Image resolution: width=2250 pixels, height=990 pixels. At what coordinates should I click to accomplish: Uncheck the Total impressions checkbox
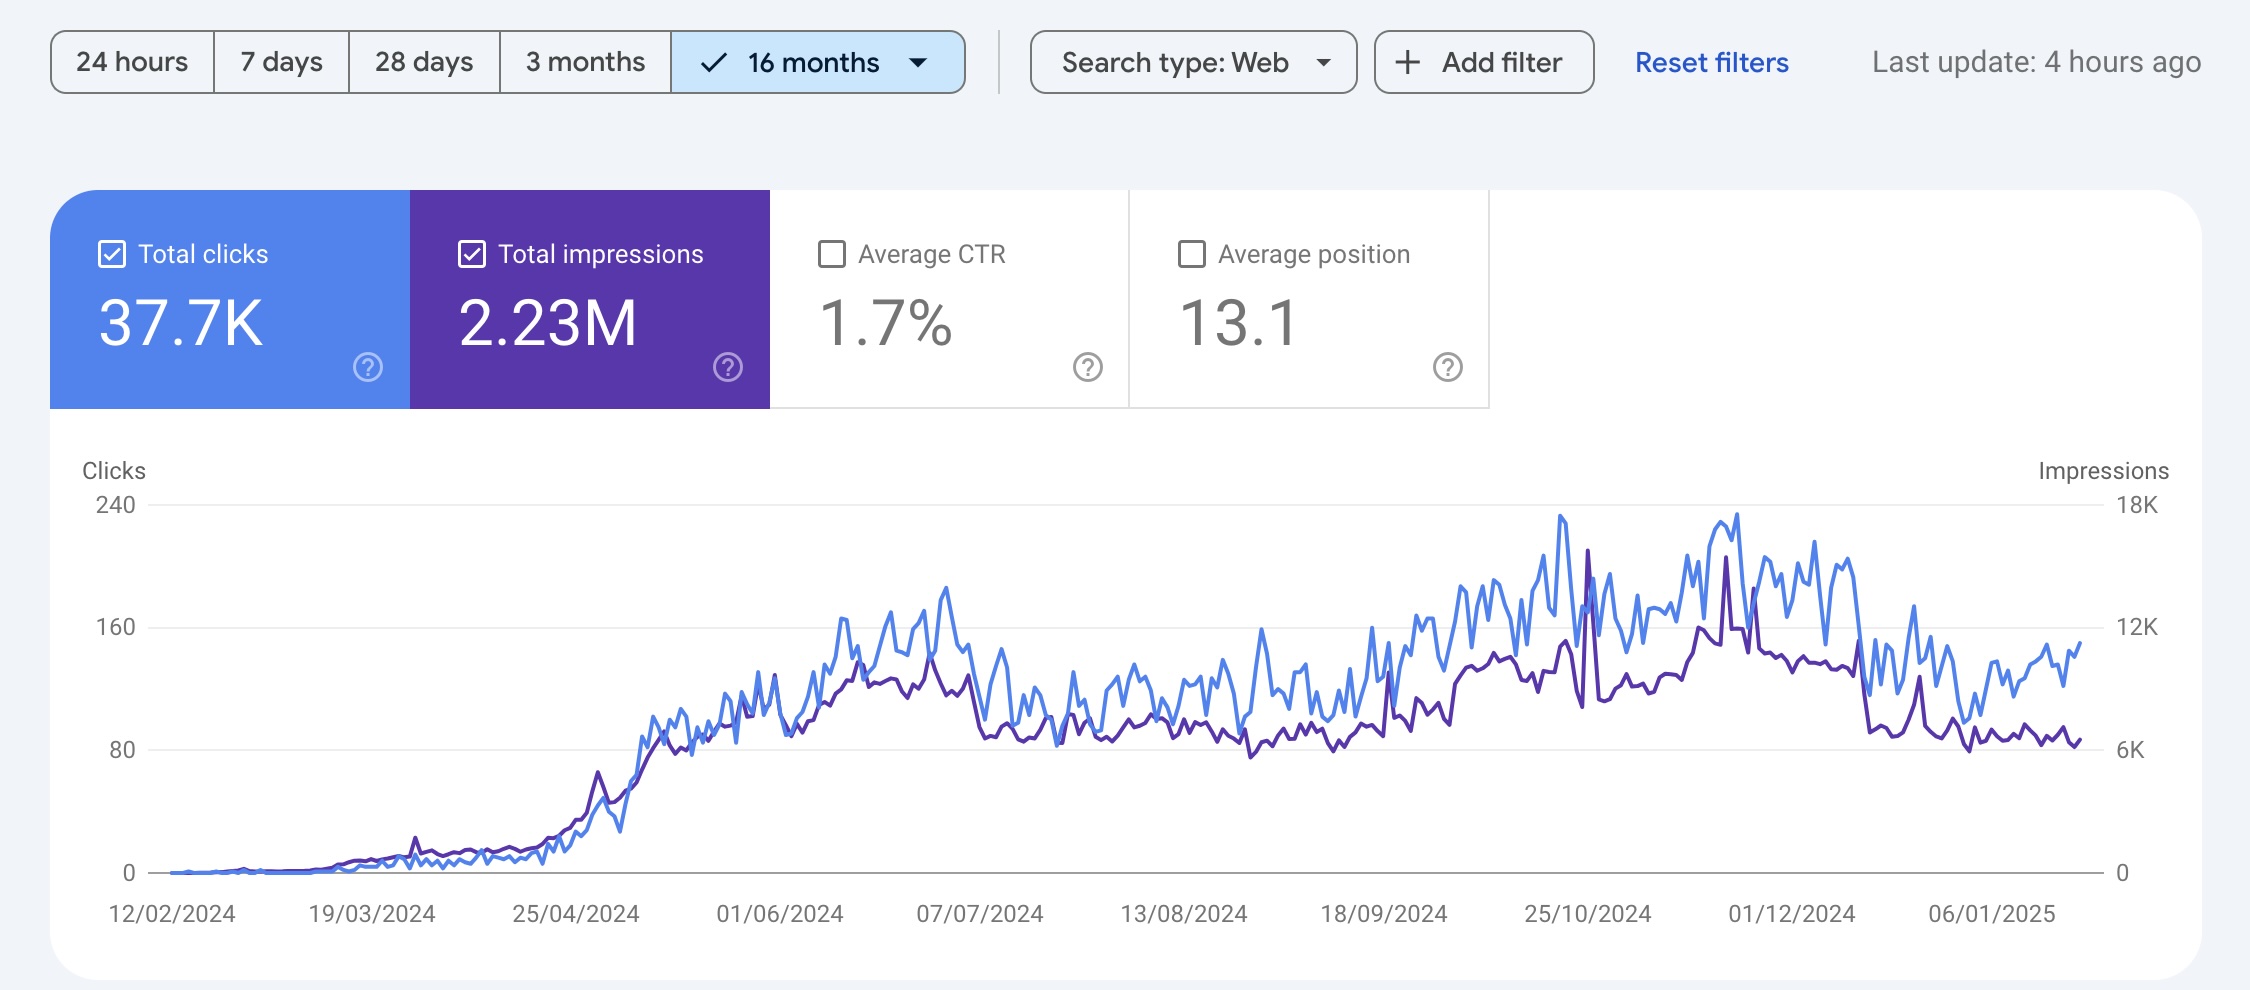pyautogui.click(x=472, y=254)
